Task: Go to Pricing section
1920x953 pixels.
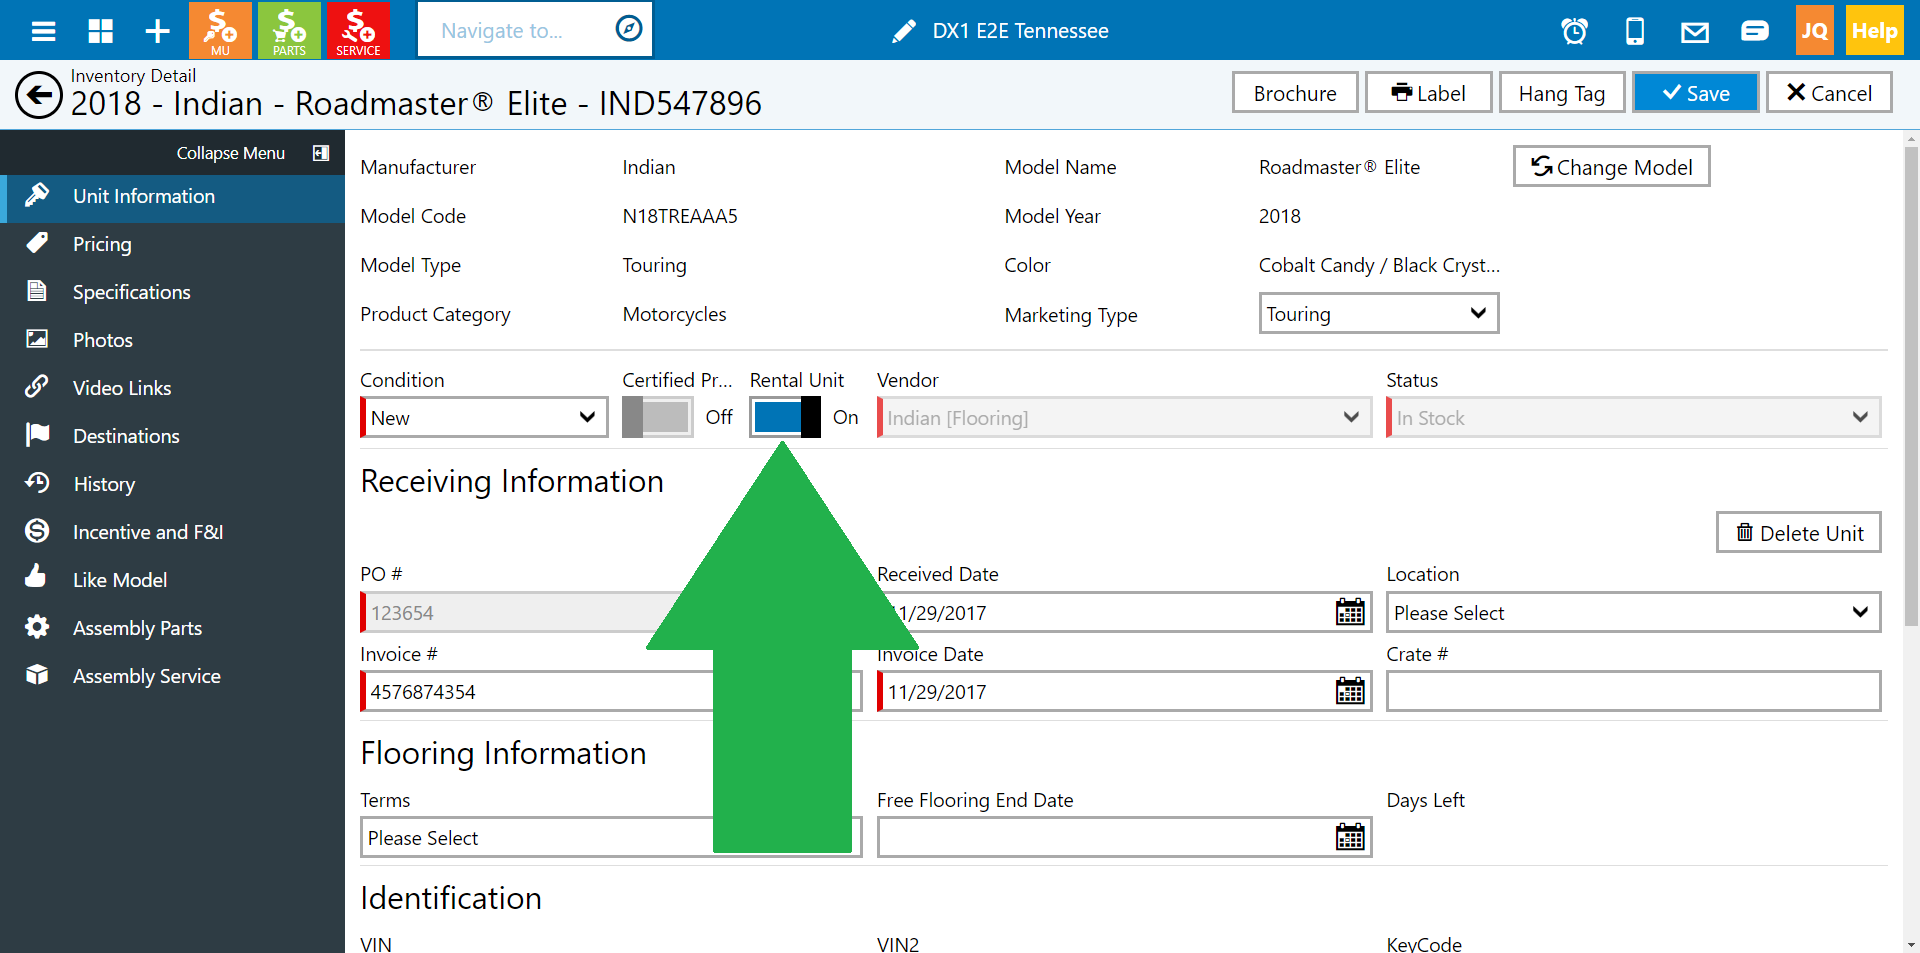Action: pyautogui.click(x=172, y=244)
